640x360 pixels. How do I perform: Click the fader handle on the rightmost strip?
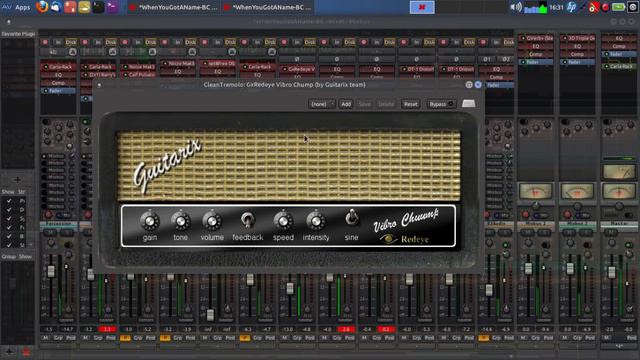click(611, 272)
